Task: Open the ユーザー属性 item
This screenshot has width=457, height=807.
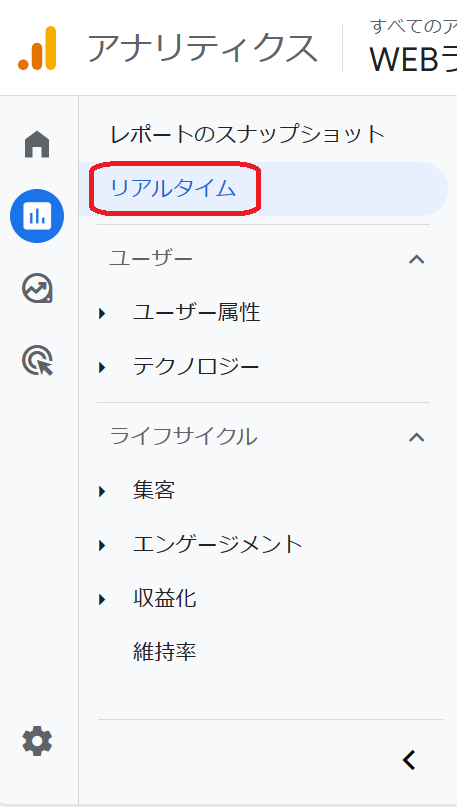Action: coord(197,313)
